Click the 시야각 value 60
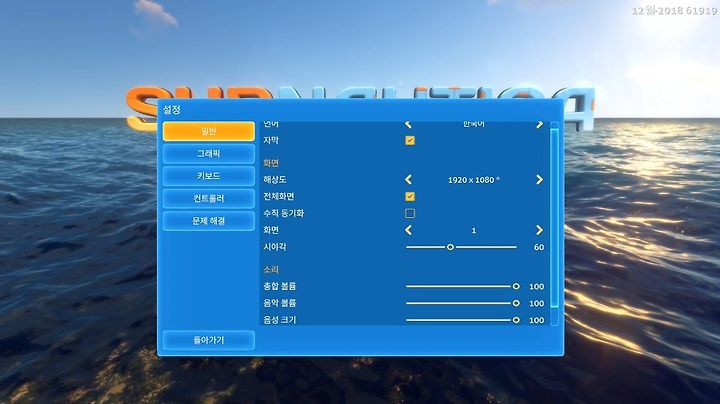This screenshot has width=720, height=404. pyautogui.click(x=539, y=247)
